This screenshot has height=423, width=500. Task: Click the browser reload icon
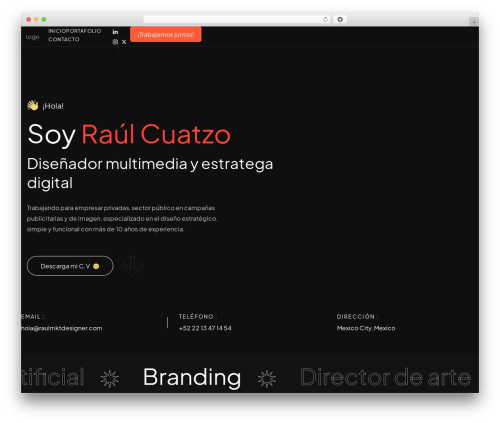coord(325,19)
